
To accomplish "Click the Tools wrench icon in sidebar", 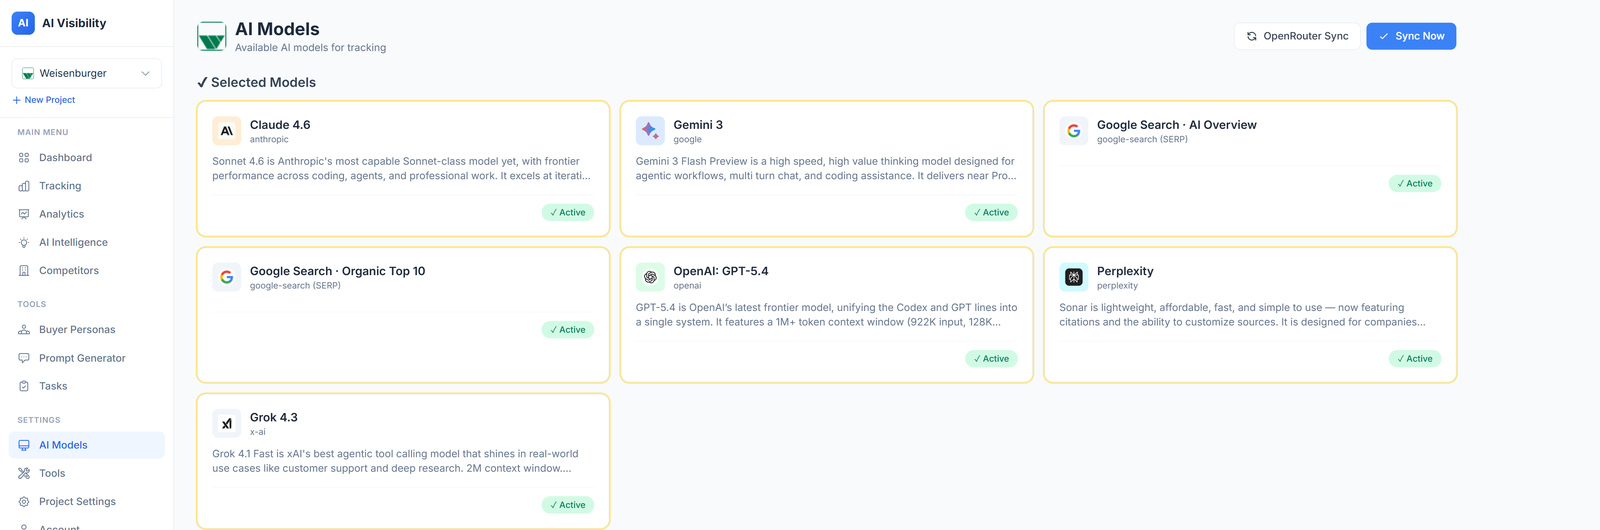I will (24, 473).
